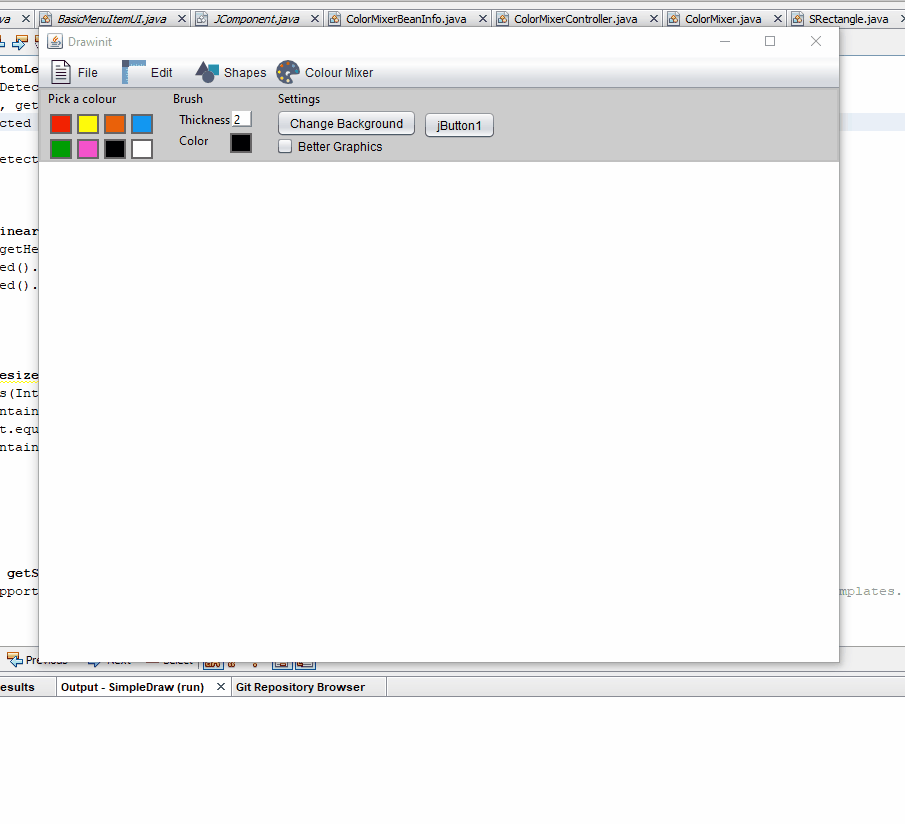Open the Shapes menu

(231, 73)
